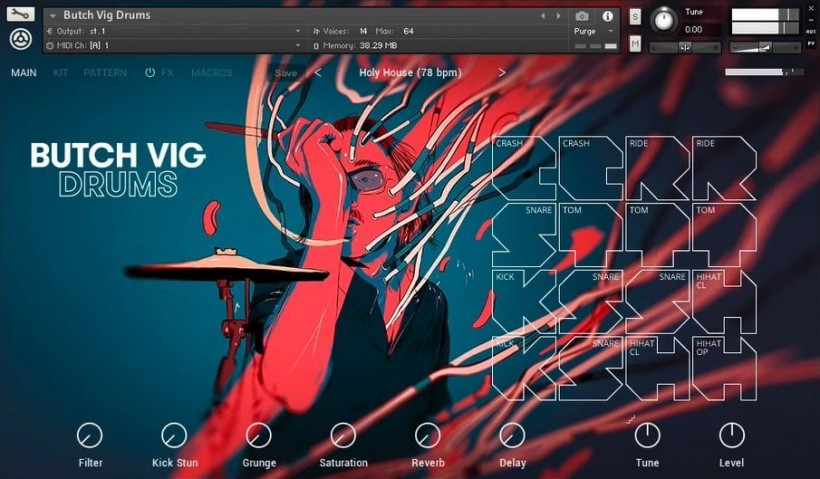Click the Memory 38.29 MB readout
This screenshot has height=479, width=820.
378,45
